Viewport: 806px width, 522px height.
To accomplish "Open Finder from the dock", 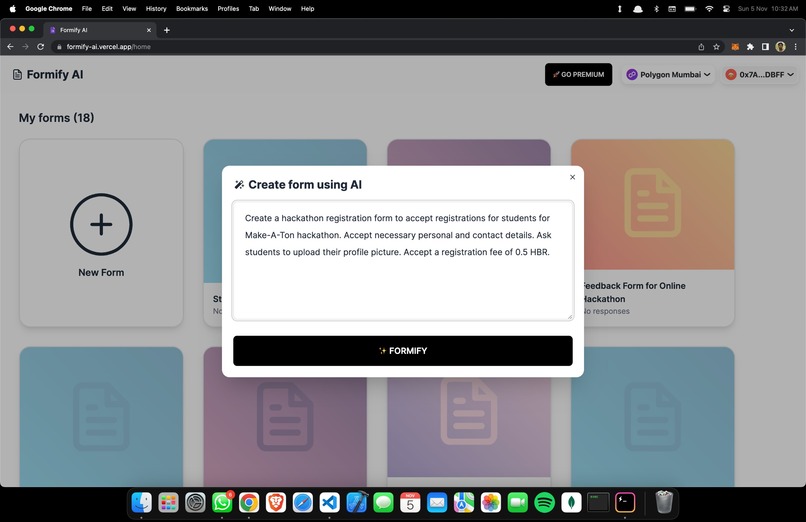I will pos(141,502).
